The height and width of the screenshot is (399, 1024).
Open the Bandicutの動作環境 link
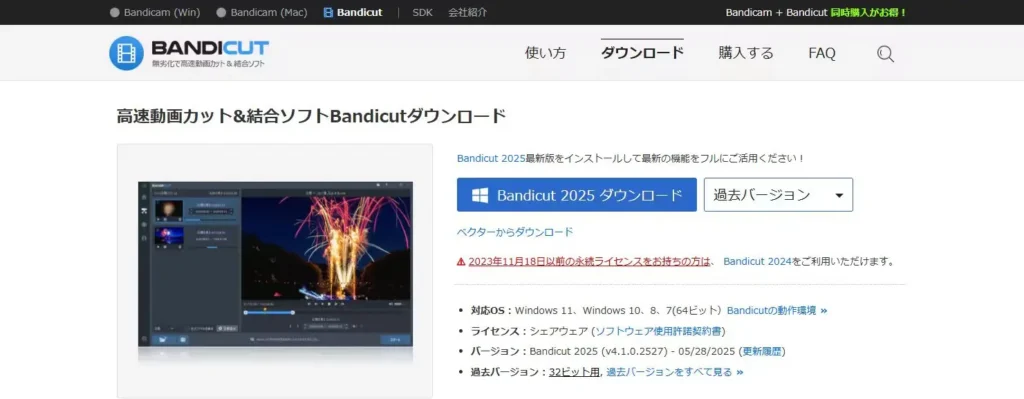tap(776, 310)
